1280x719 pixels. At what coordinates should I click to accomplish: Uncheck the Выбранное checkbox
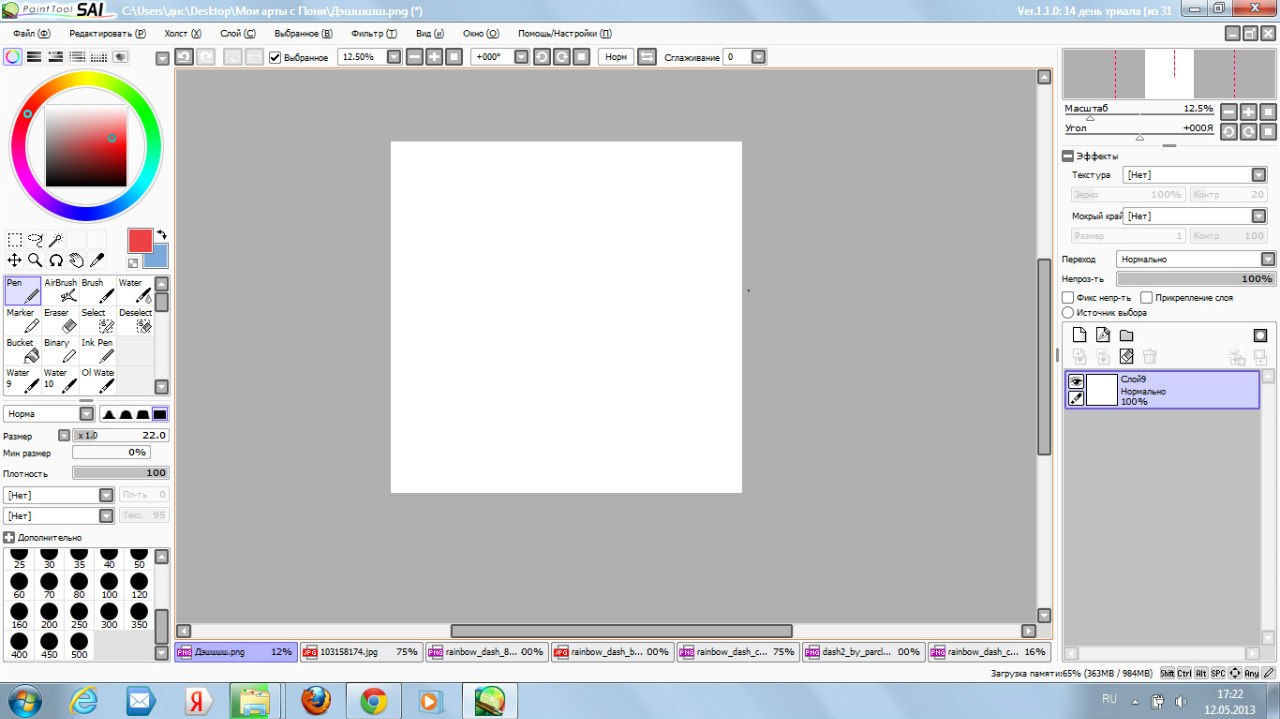tap(276, 58)
